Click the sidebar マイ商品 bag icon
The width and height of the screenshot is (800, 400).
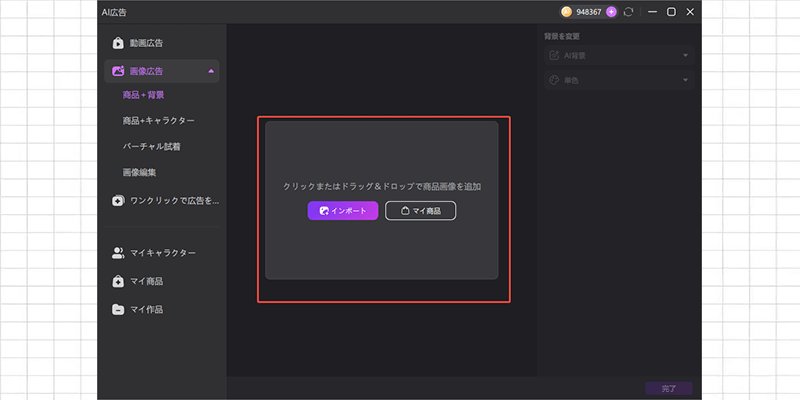118,281
